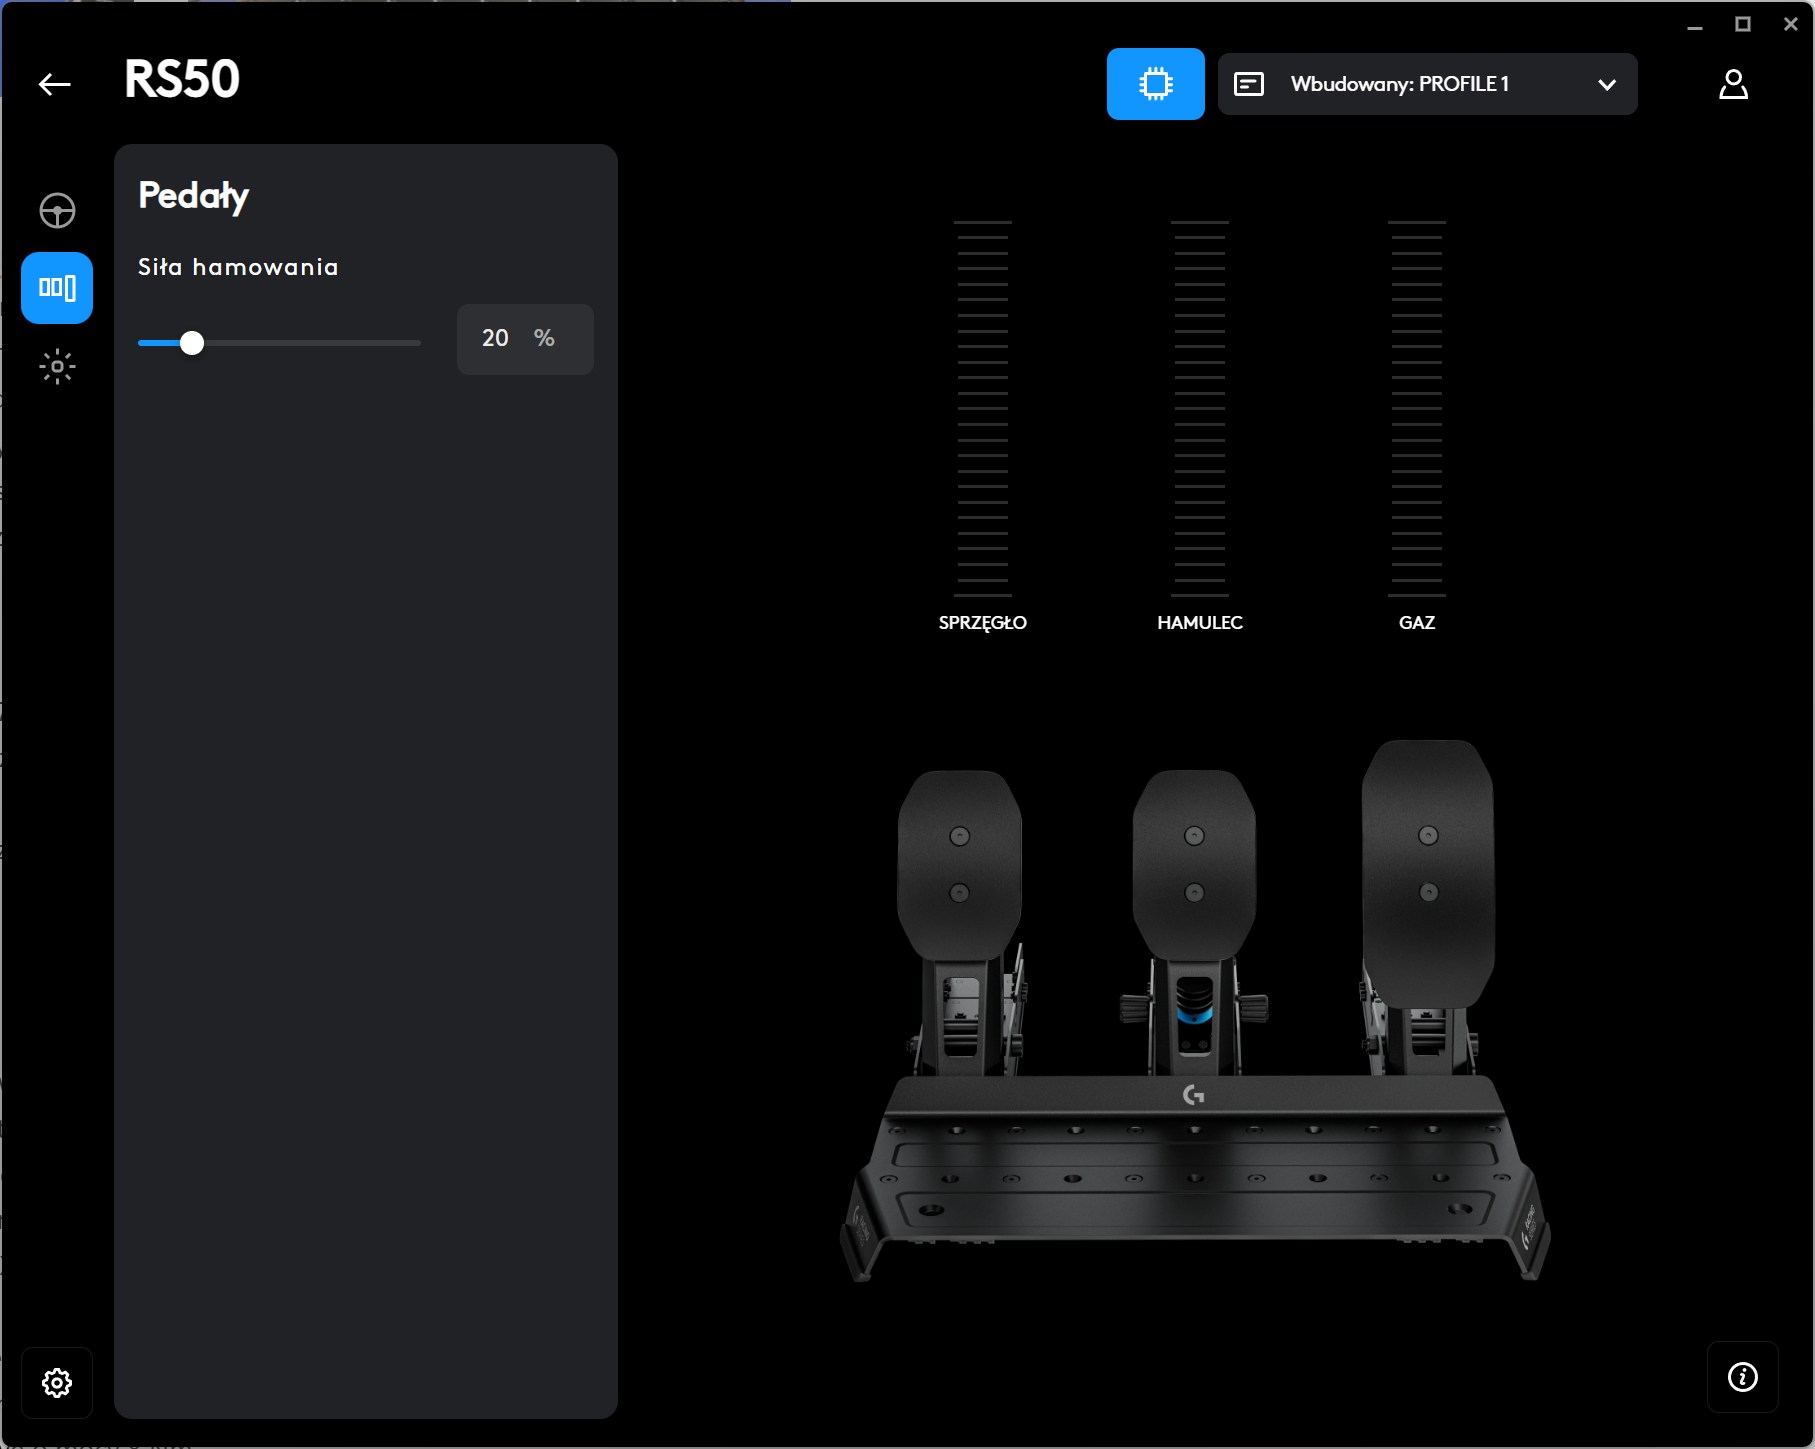This screenshot has height=1449, width=1815.
Task: Open the sun-shaped lighting settings tab
Action: point(57,366)
